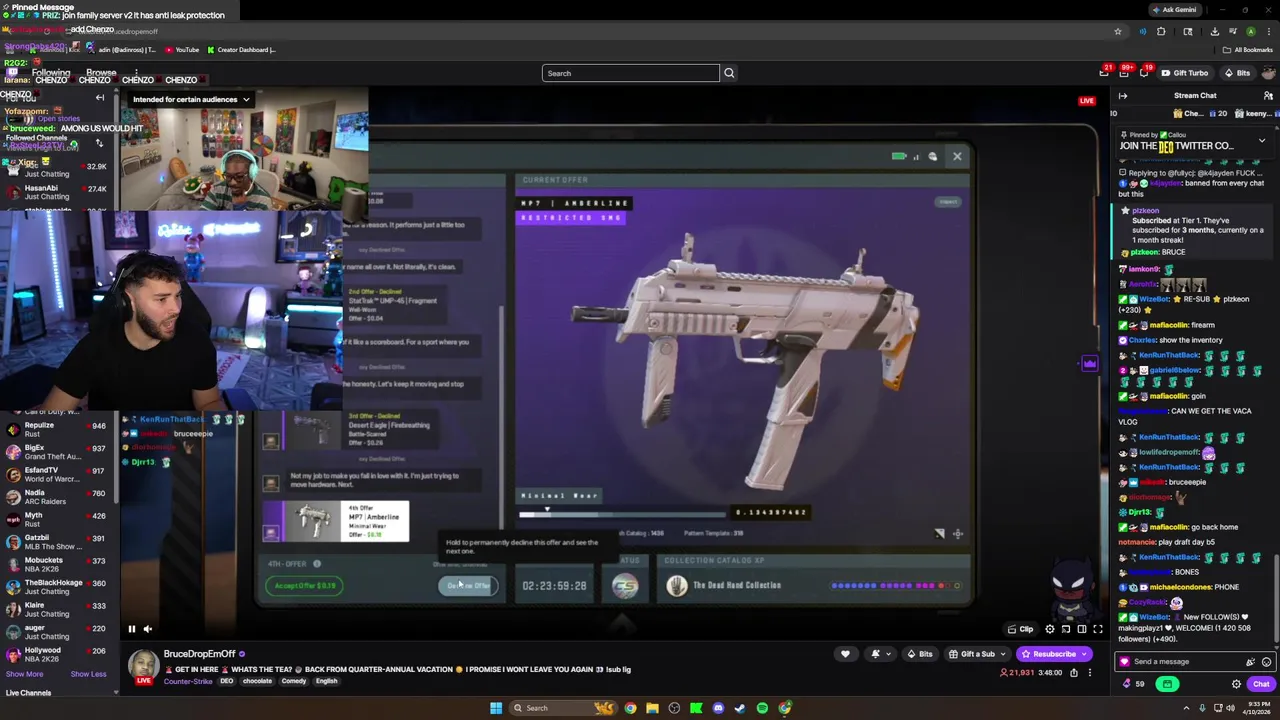Open Prime loot with the 21 badge
The image size is (1280, 720).
1104,73
